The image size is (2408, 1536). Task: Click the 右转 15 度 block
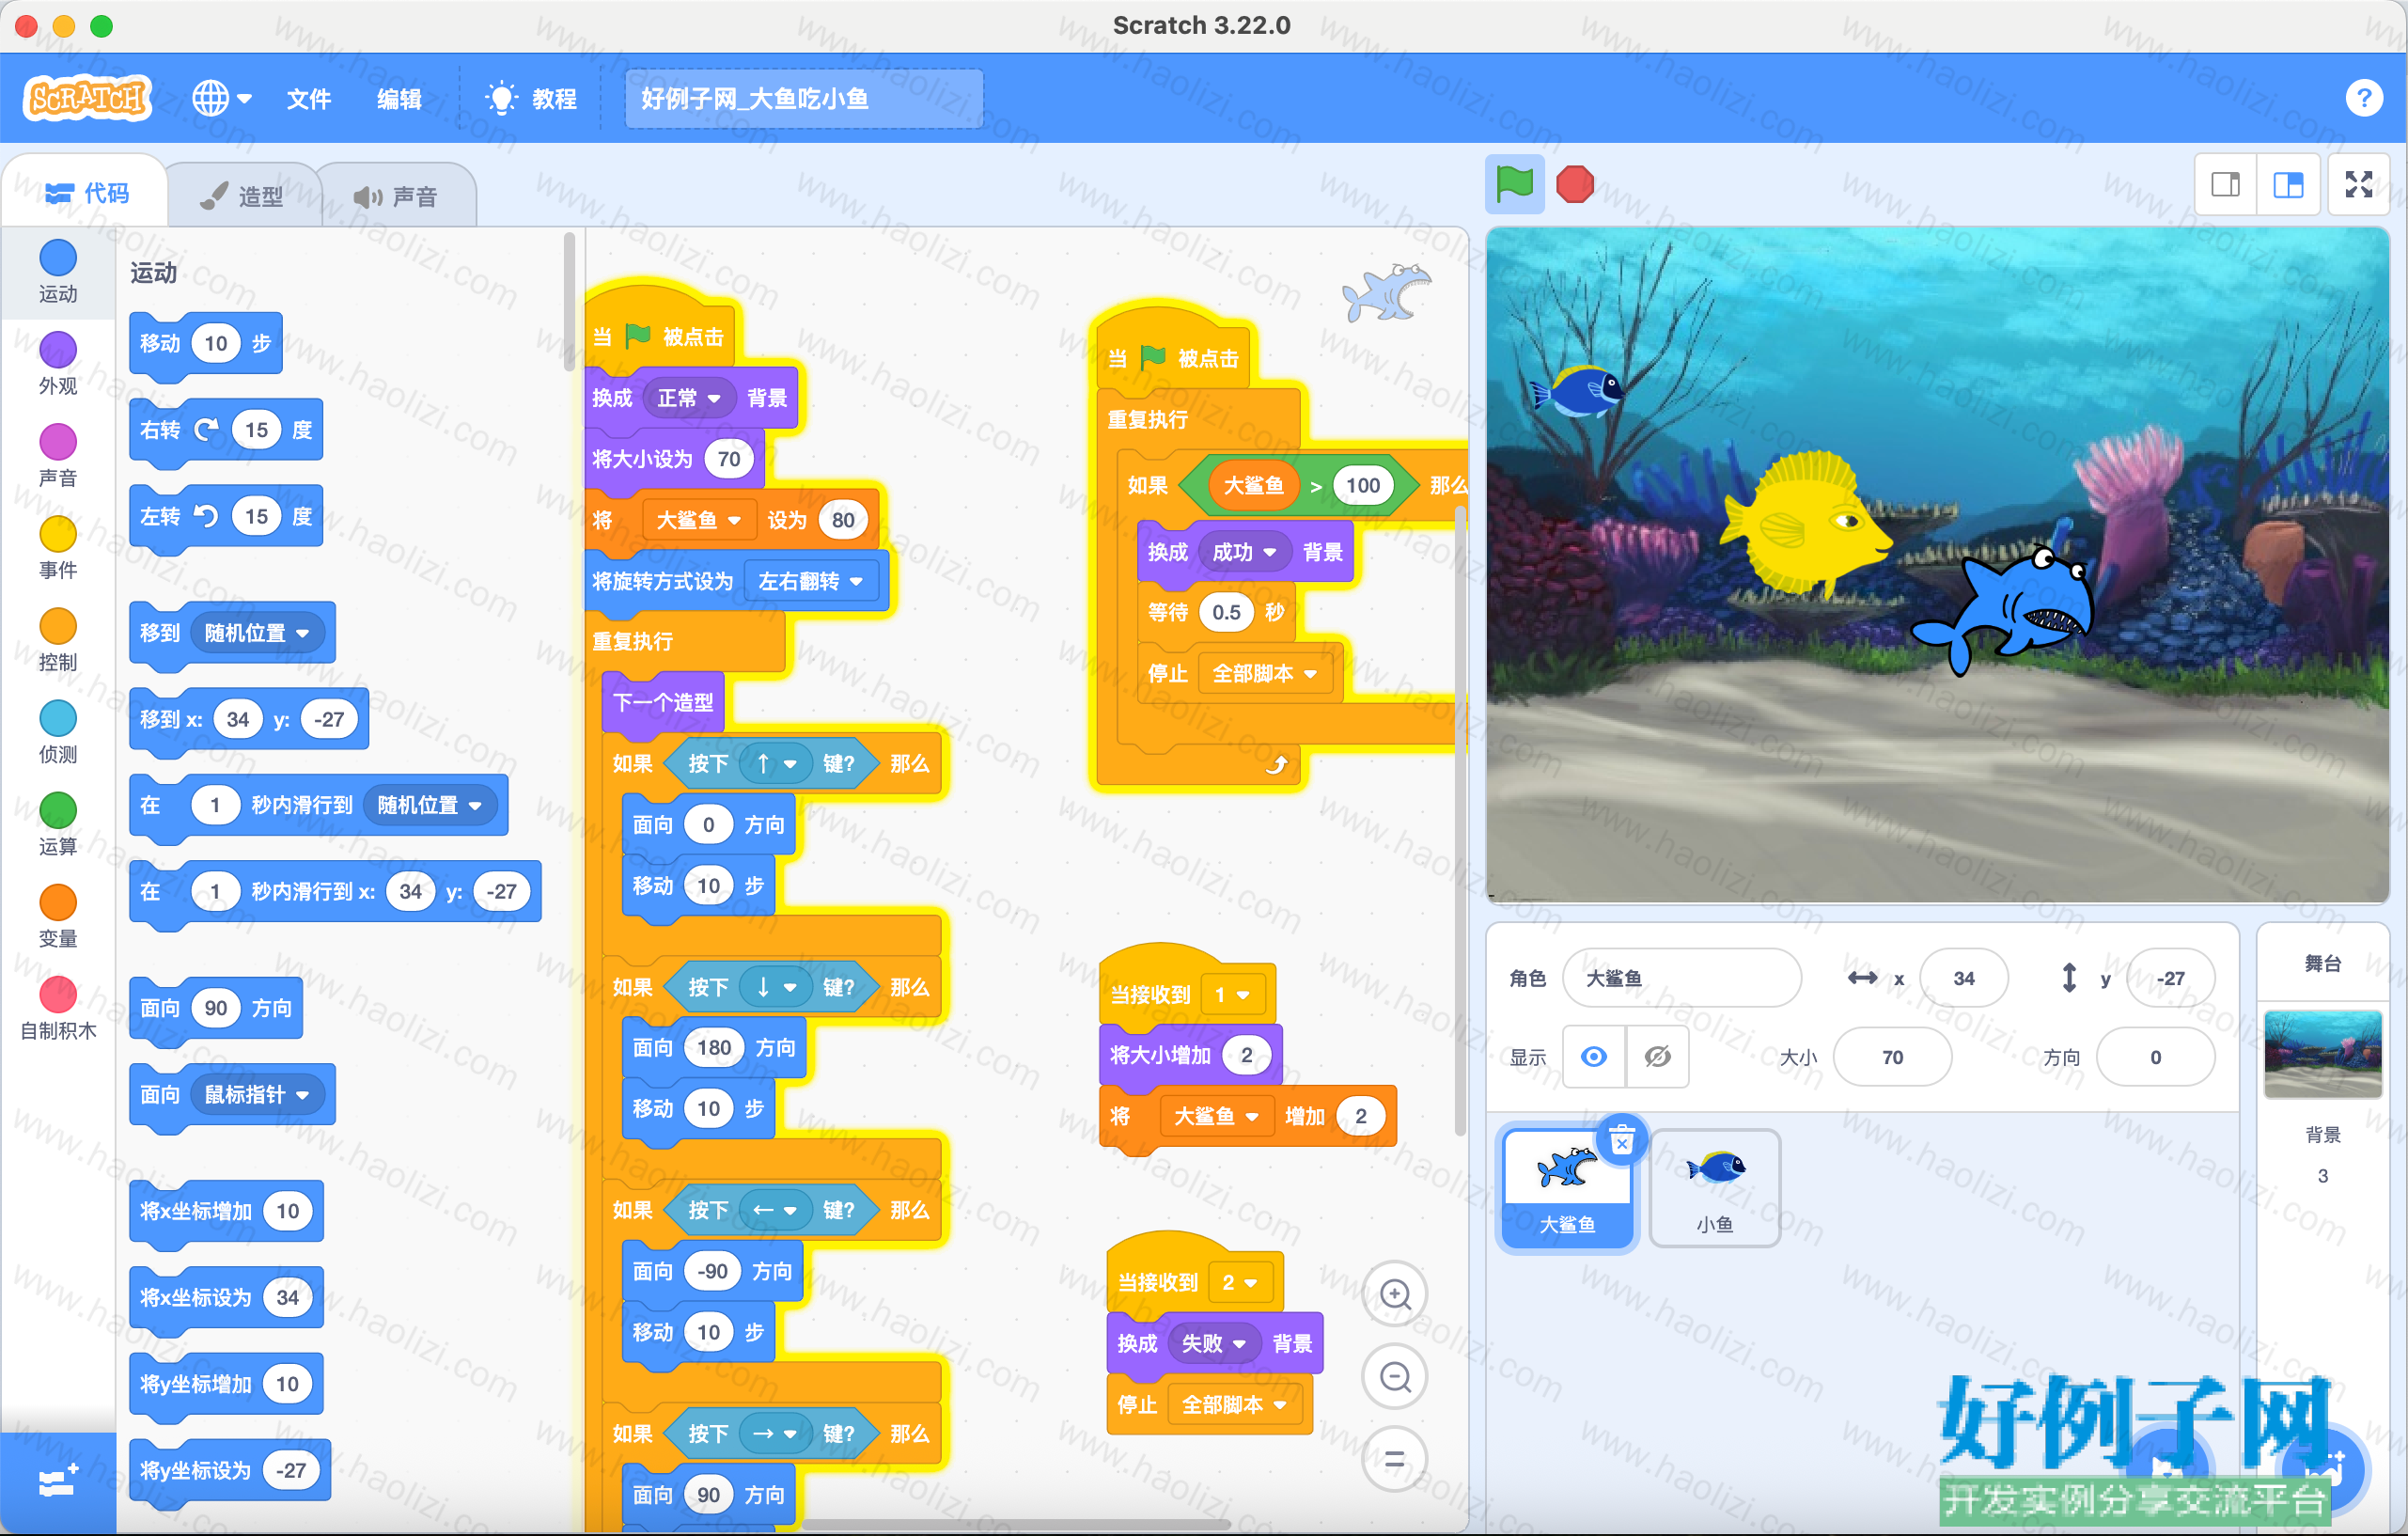pos(226,430)
